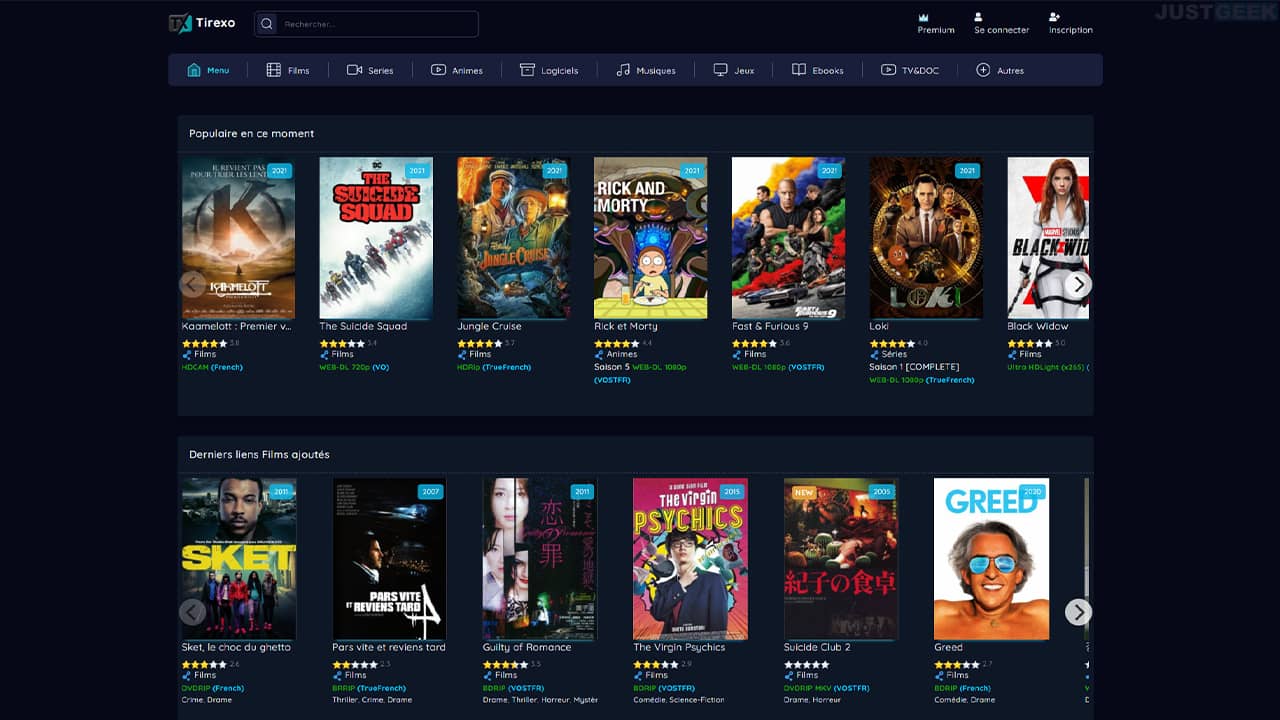Open The Suicide Squad poster

click(376, 238)
